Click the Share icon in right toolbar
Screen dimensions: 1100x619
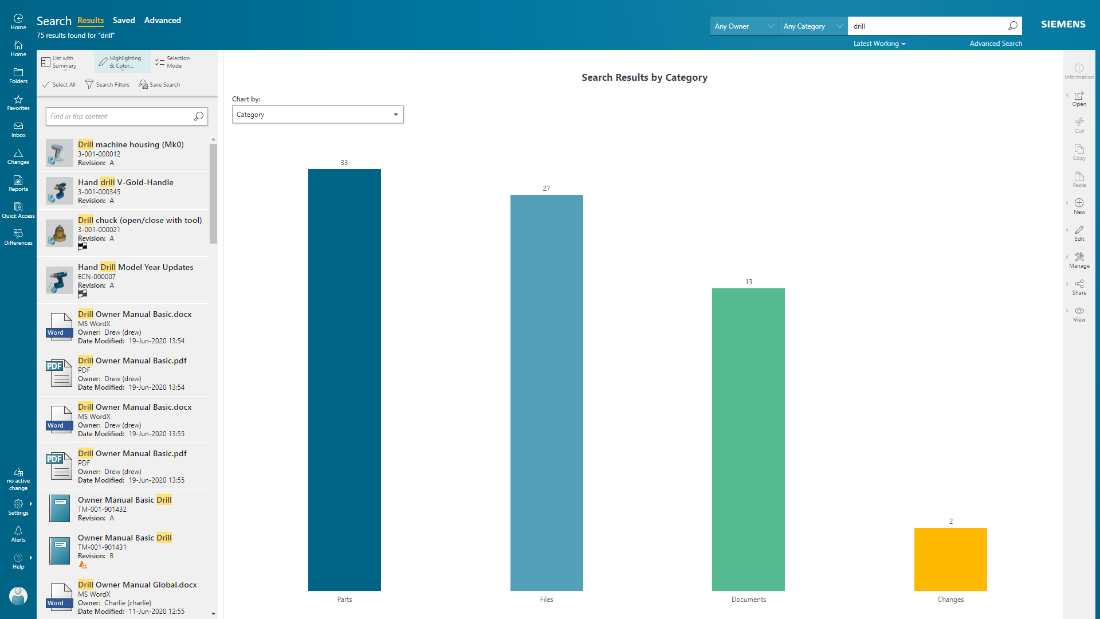click(x=1079, y=287)
